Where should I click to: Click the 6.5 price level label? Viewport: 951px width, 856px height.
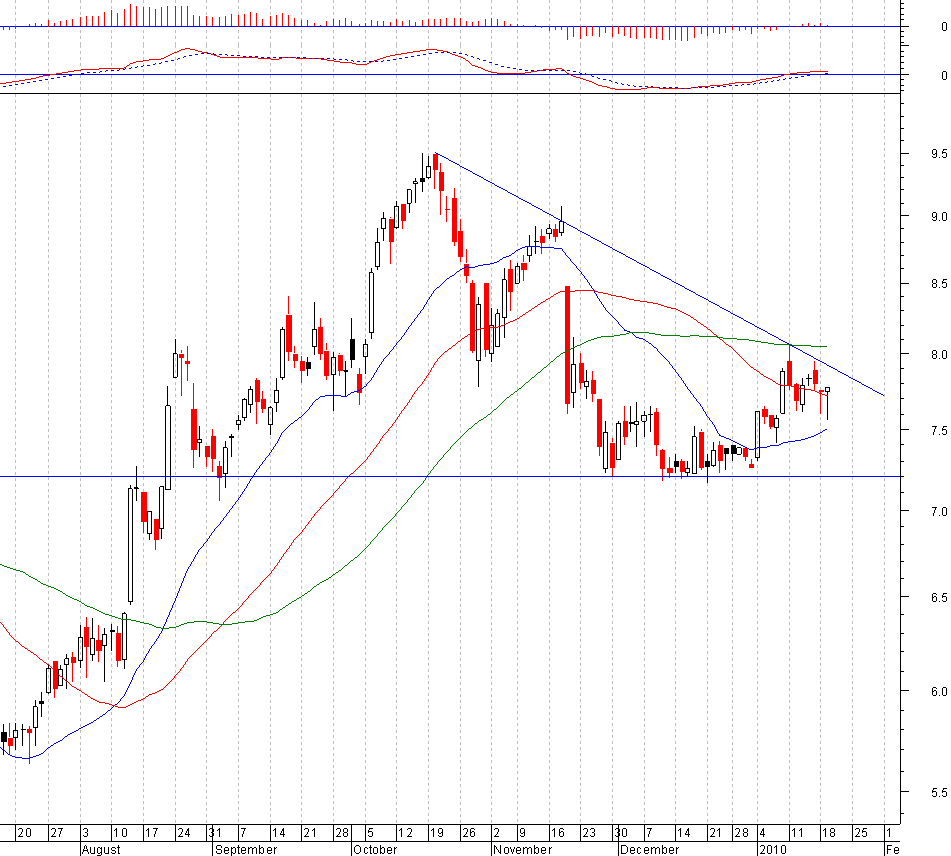pos(939,598)
